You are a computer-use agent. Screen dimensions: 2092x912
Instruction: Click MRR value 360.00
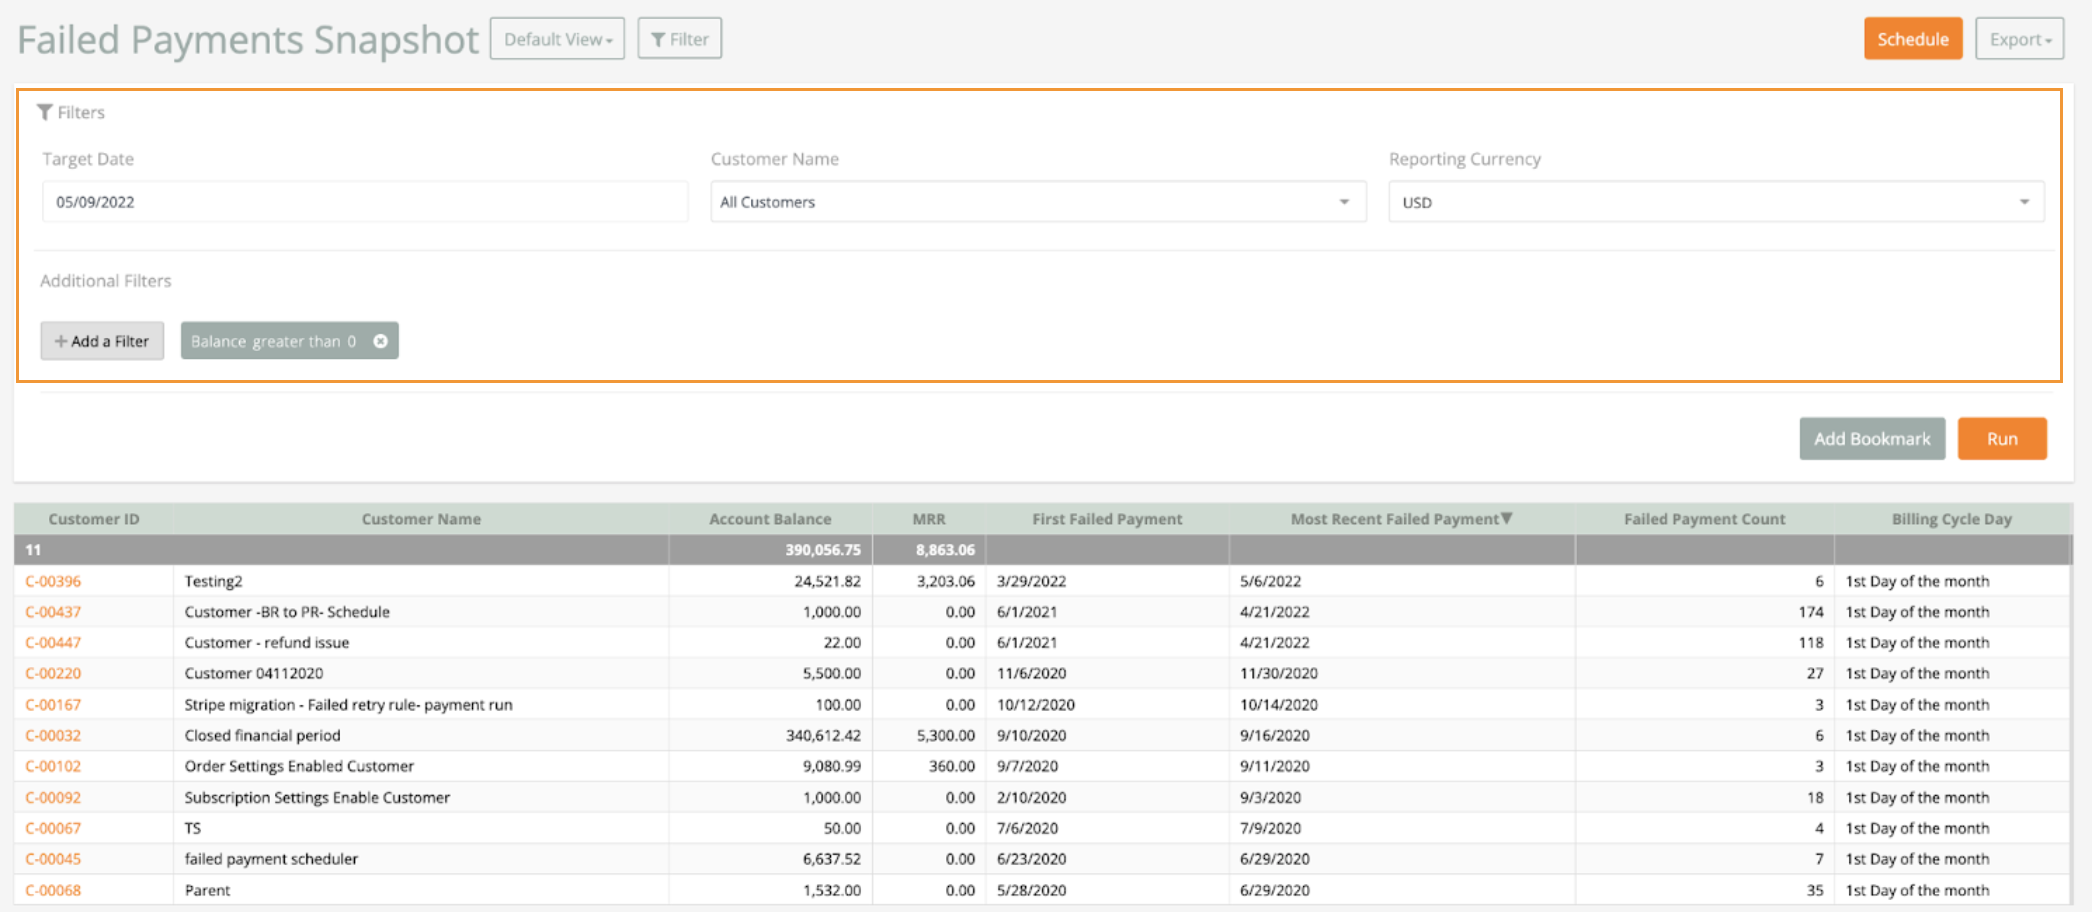[x=951, y=767]
